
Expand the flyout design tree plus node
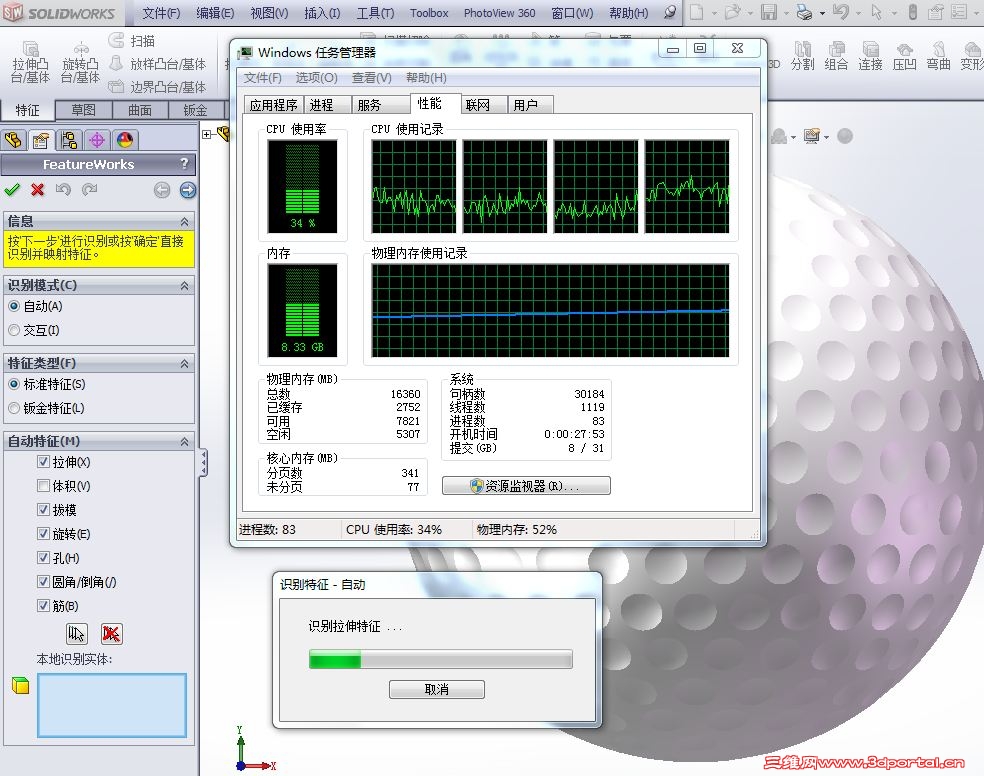206,134
